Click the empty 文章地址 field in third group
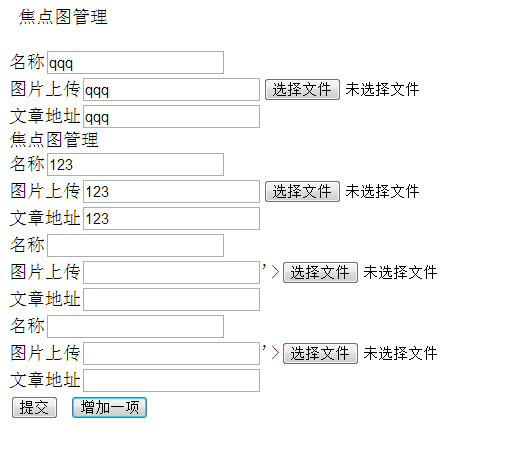The width and height of the screenshot is (508, 471). click(171, 299)
